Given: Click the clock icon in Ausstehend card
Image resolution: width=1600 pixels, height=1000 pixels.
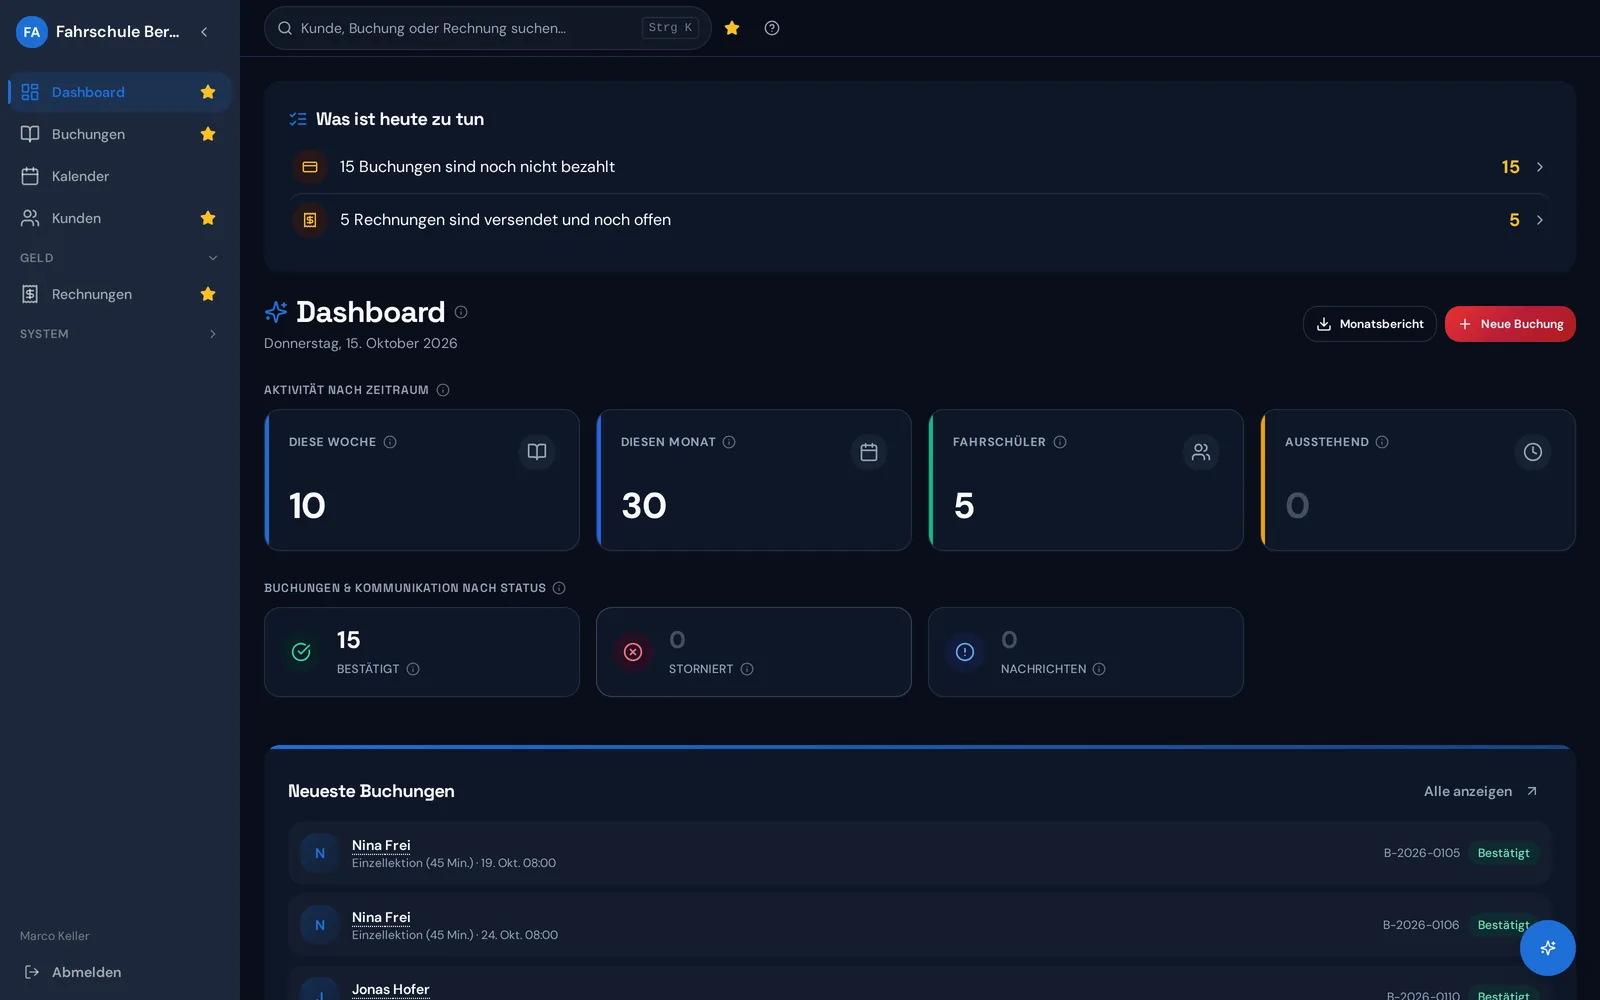Looking at the screenshot, I should [x=1533, y=452].
